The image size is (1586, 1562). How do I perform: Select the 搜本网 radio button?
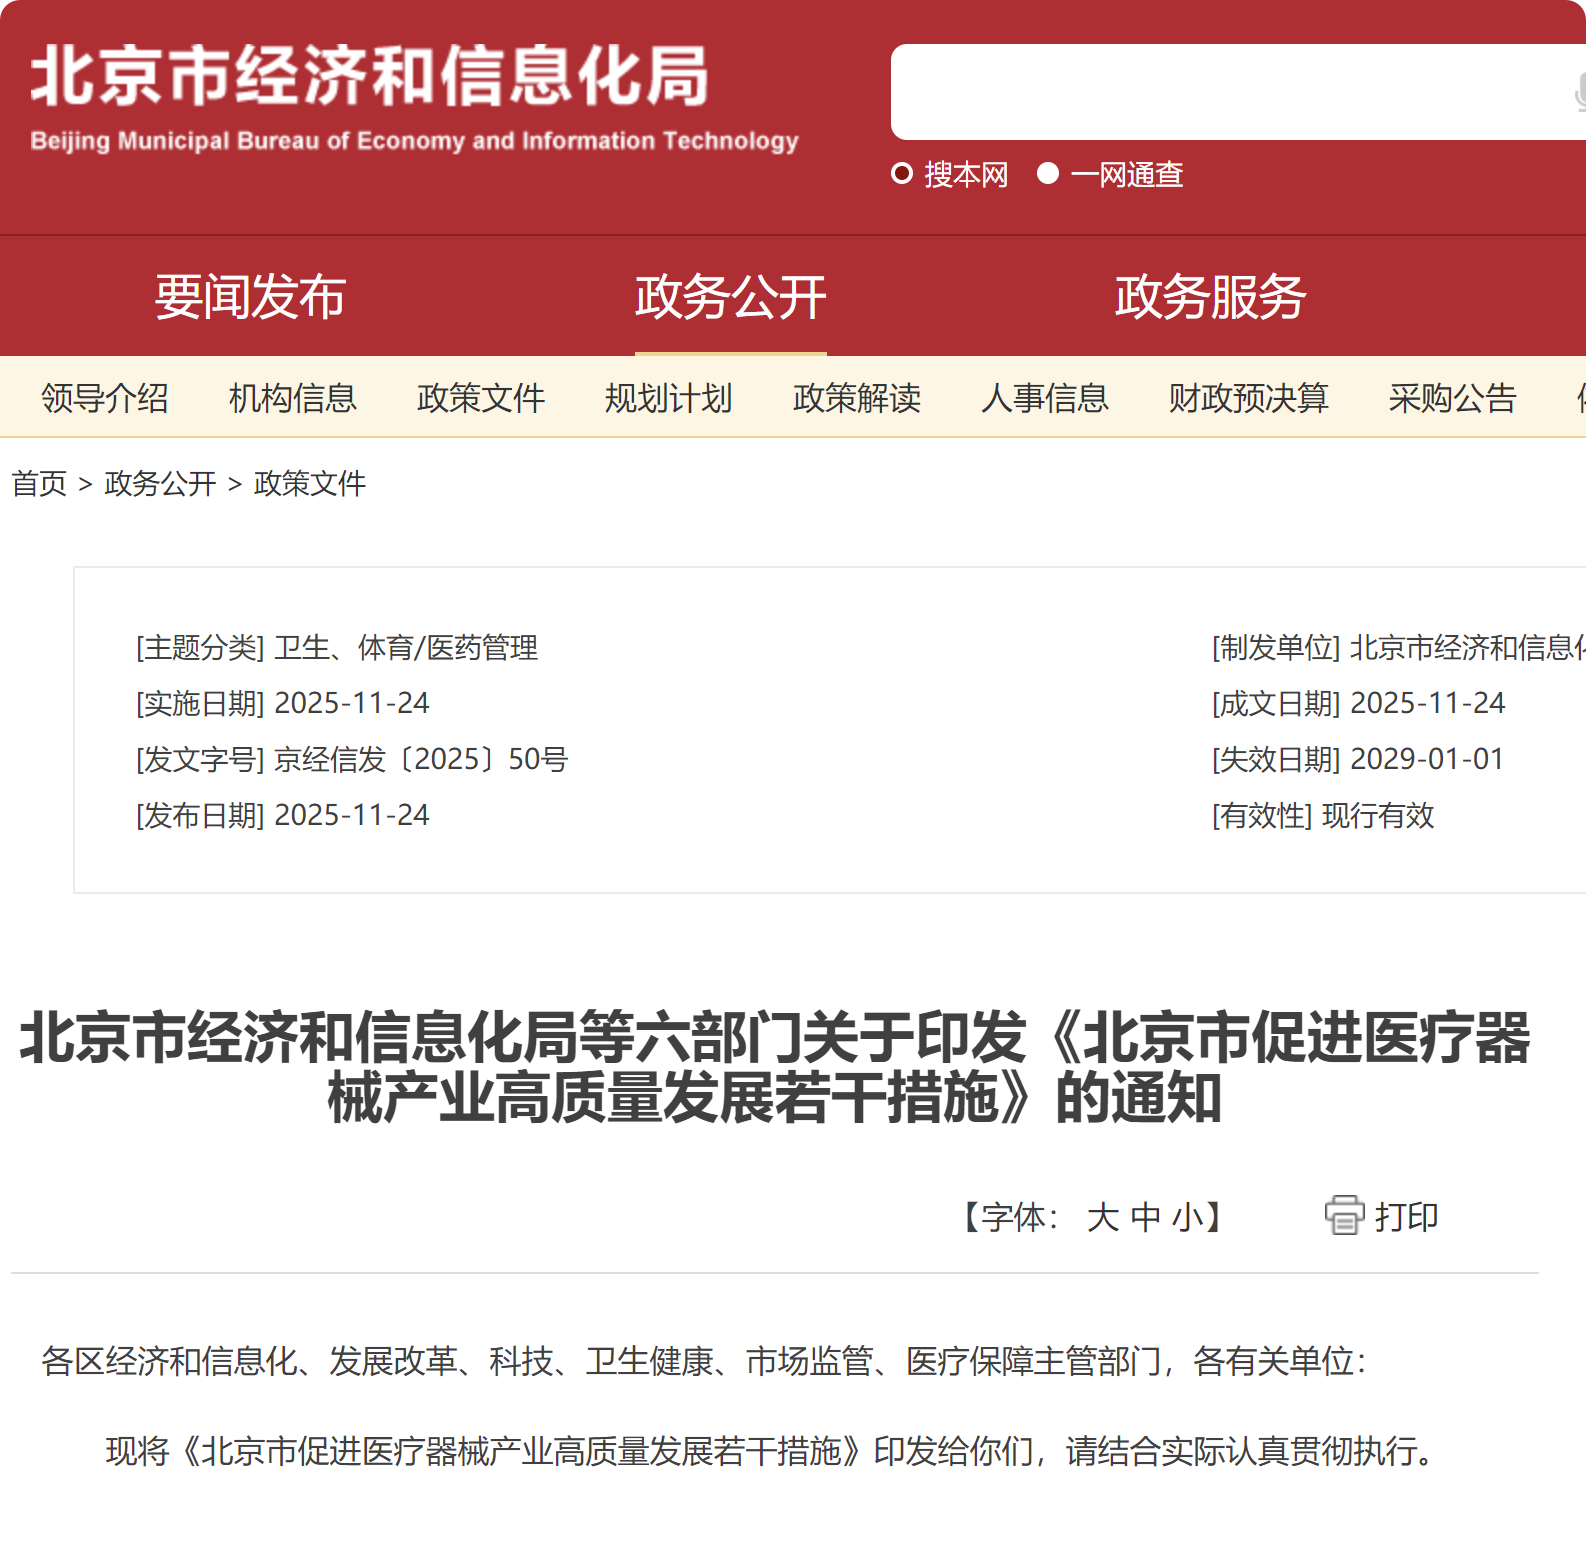click(x=902, y=174)
